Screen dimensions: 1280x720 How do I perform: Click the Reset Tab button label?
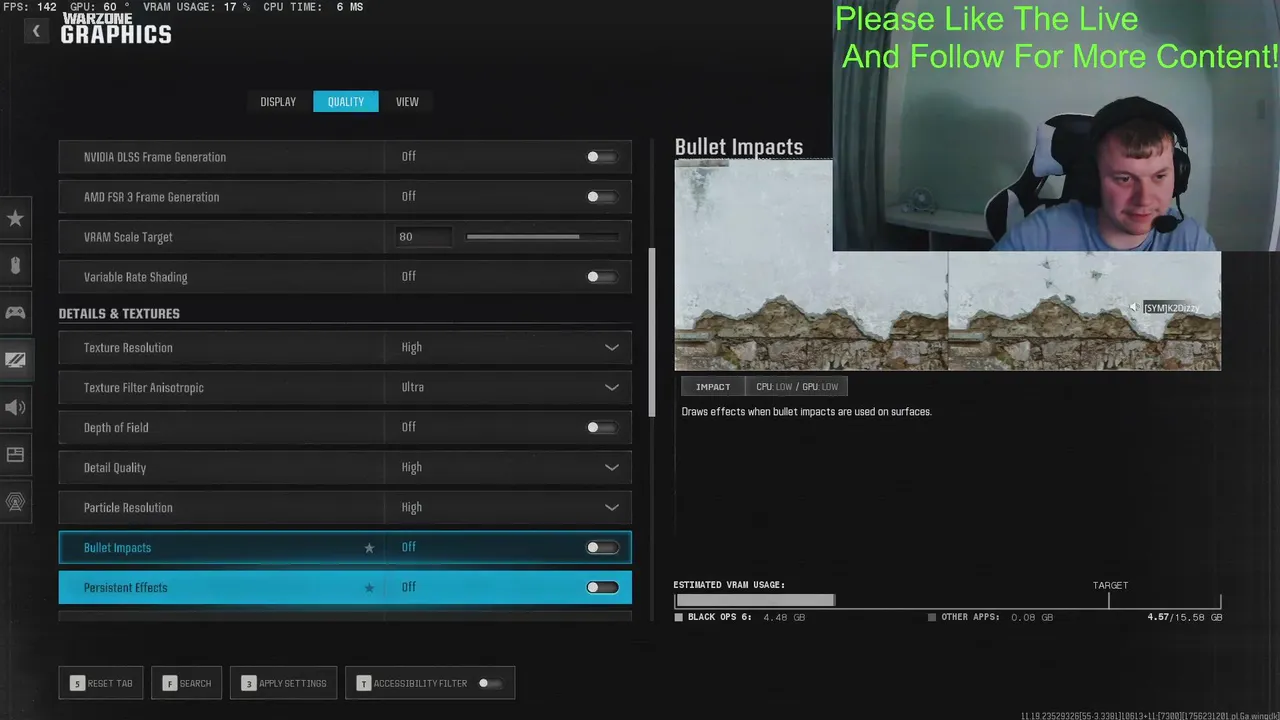(x=110, y=684)
